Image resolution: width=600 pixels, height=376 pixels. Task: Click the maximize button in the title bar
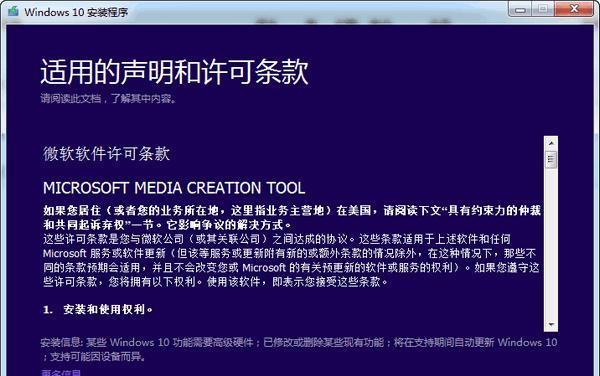click(543, 10)
